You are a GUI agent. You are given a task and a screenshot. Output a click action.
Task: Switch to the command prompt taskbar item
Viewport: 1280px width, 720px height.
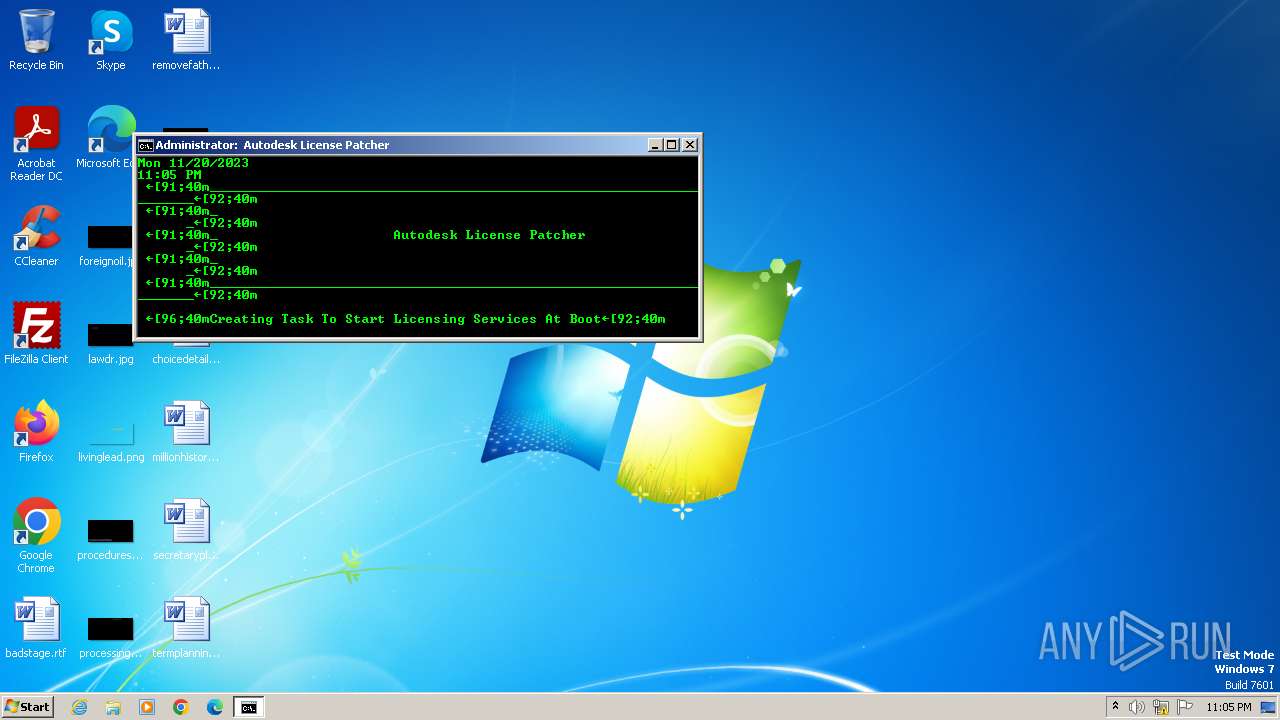tap(249, 707)
